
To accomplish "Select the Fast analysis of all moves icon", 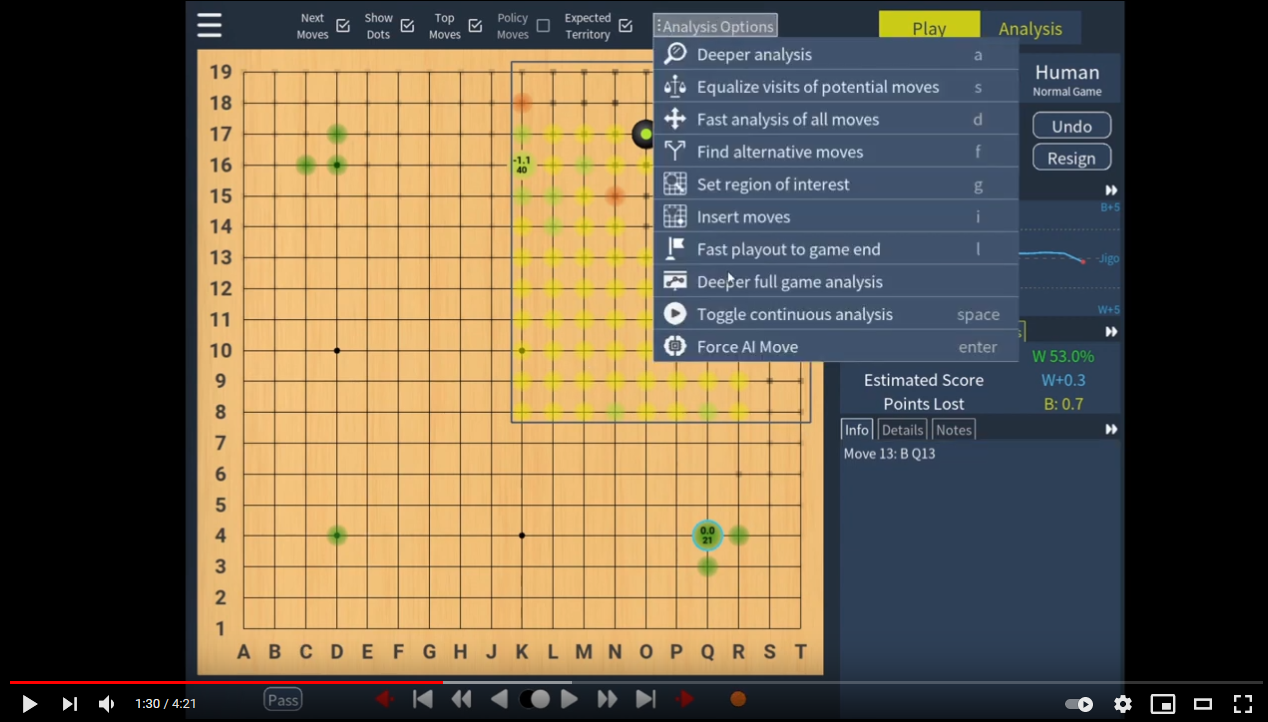I will (675, 119).
